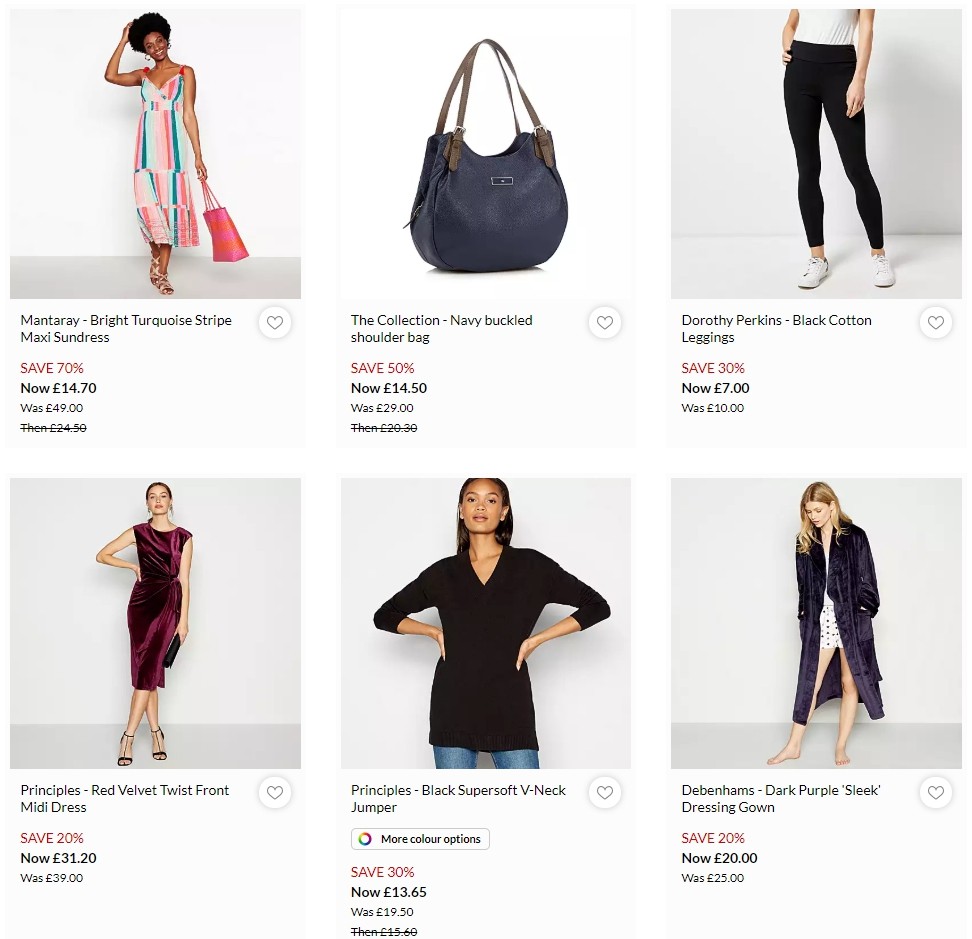Open "The Collection - Navy buckled shoulder bag" listing
Screen dimensions: 972x939
pyautogui.click(x=441, y=327)
